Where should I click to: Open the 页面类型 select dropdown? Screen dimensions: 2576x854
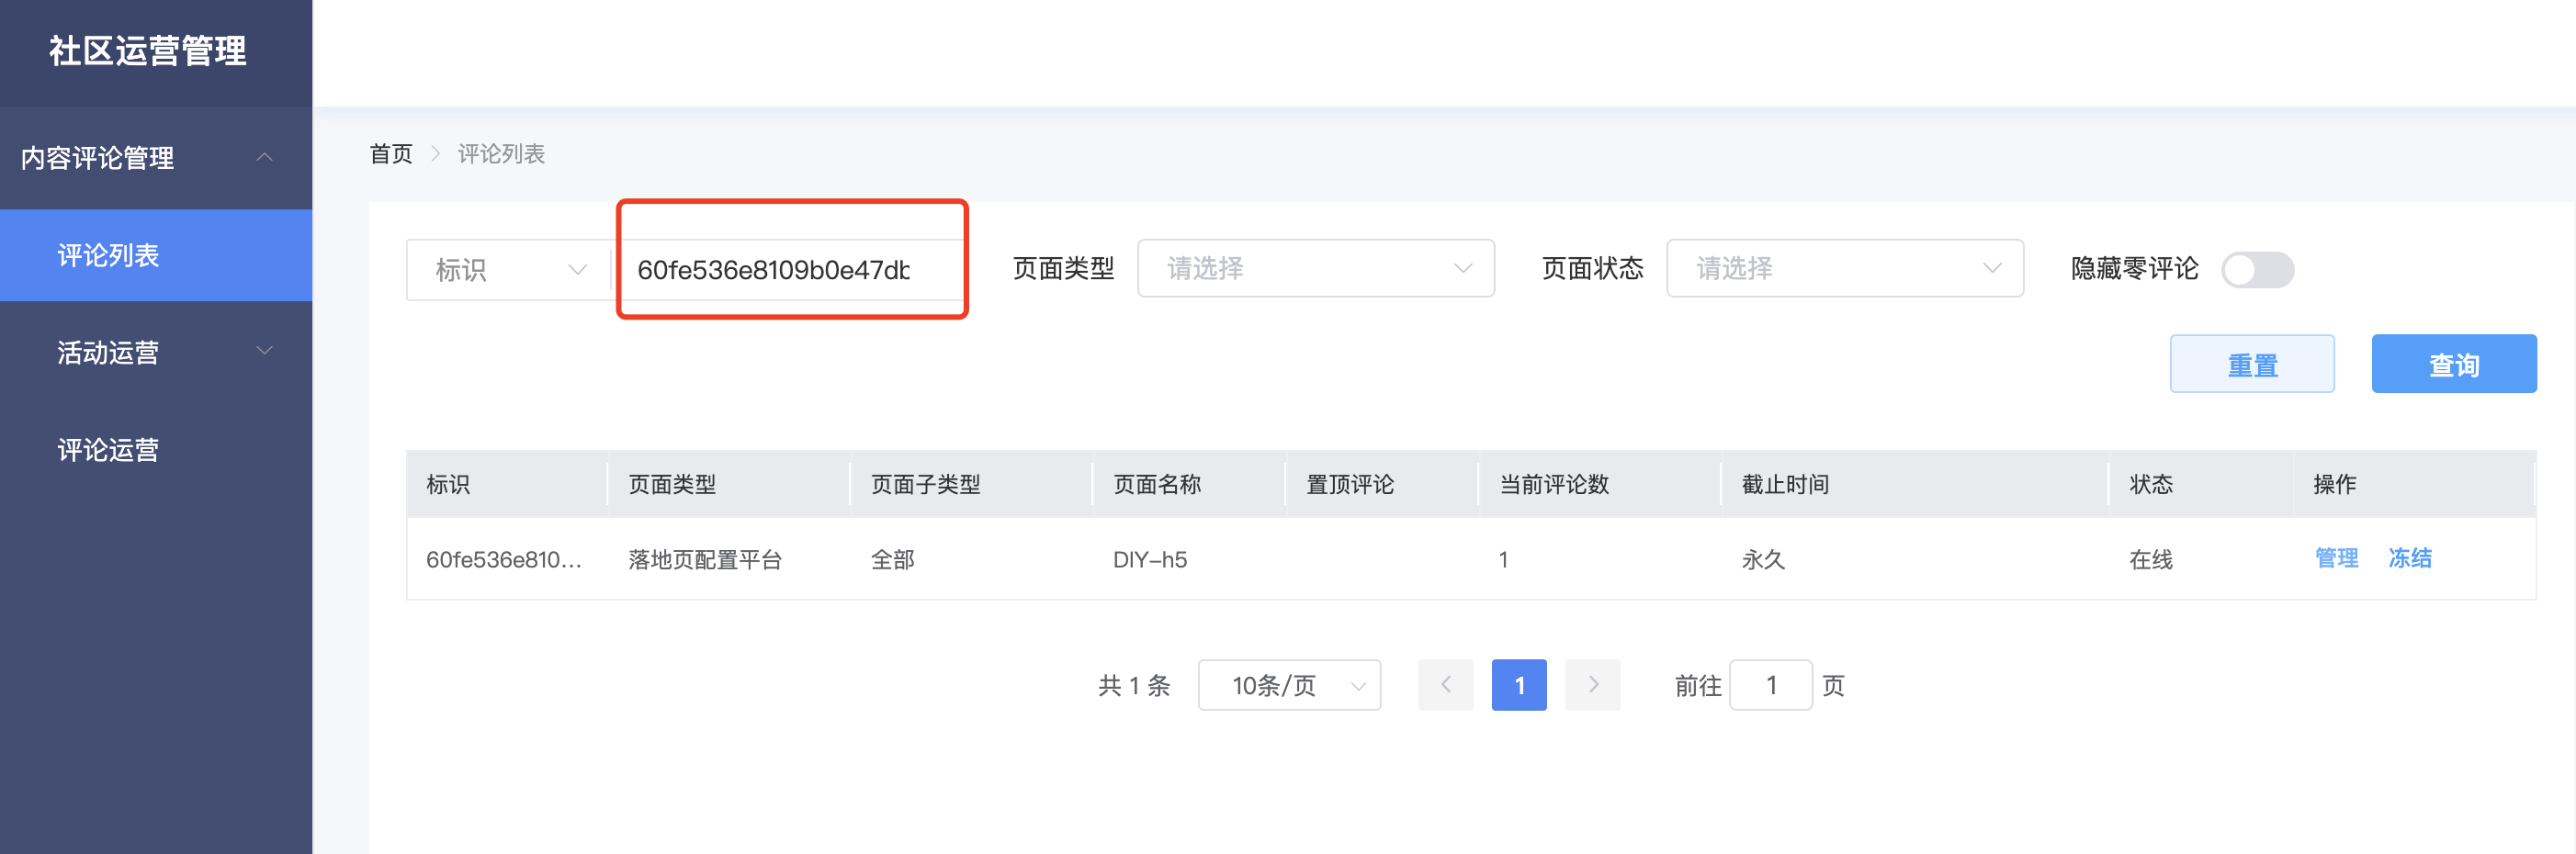coord(1315,268)
